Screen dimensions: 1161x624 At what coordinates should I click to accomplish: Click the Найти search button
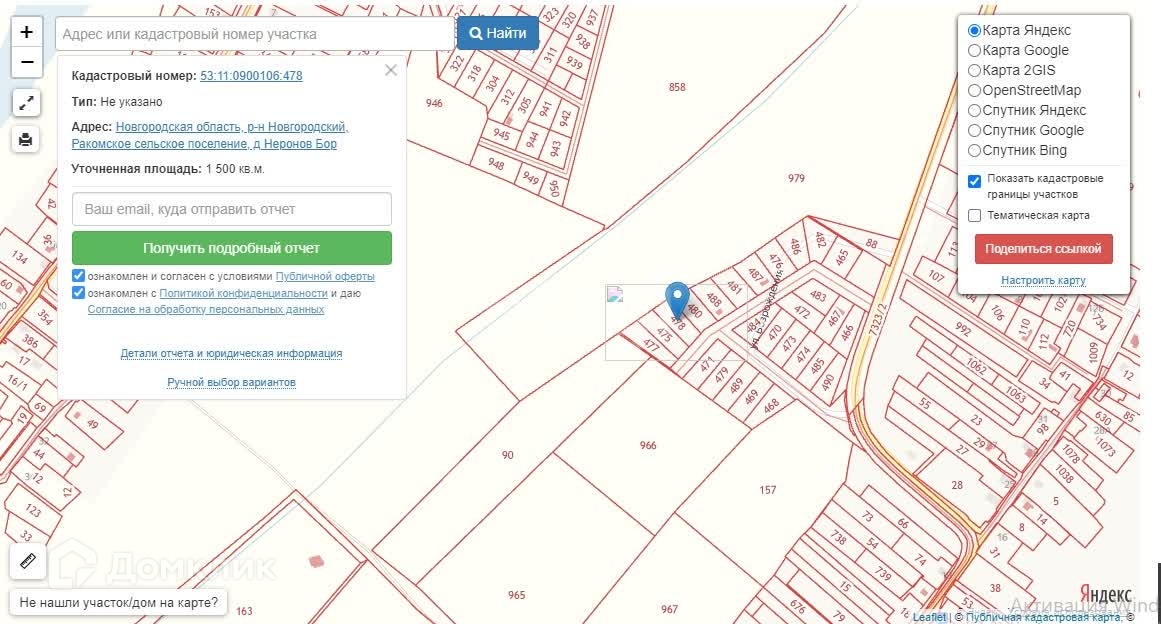point(498,33)
